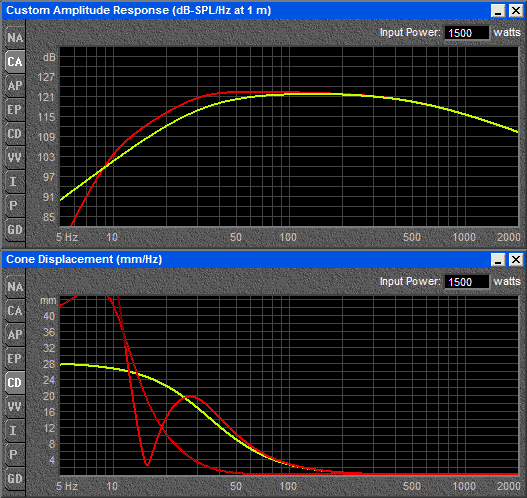Open AP graph in Cone Displacement window
Screen dimensions: 527x498
pos(15,335)
